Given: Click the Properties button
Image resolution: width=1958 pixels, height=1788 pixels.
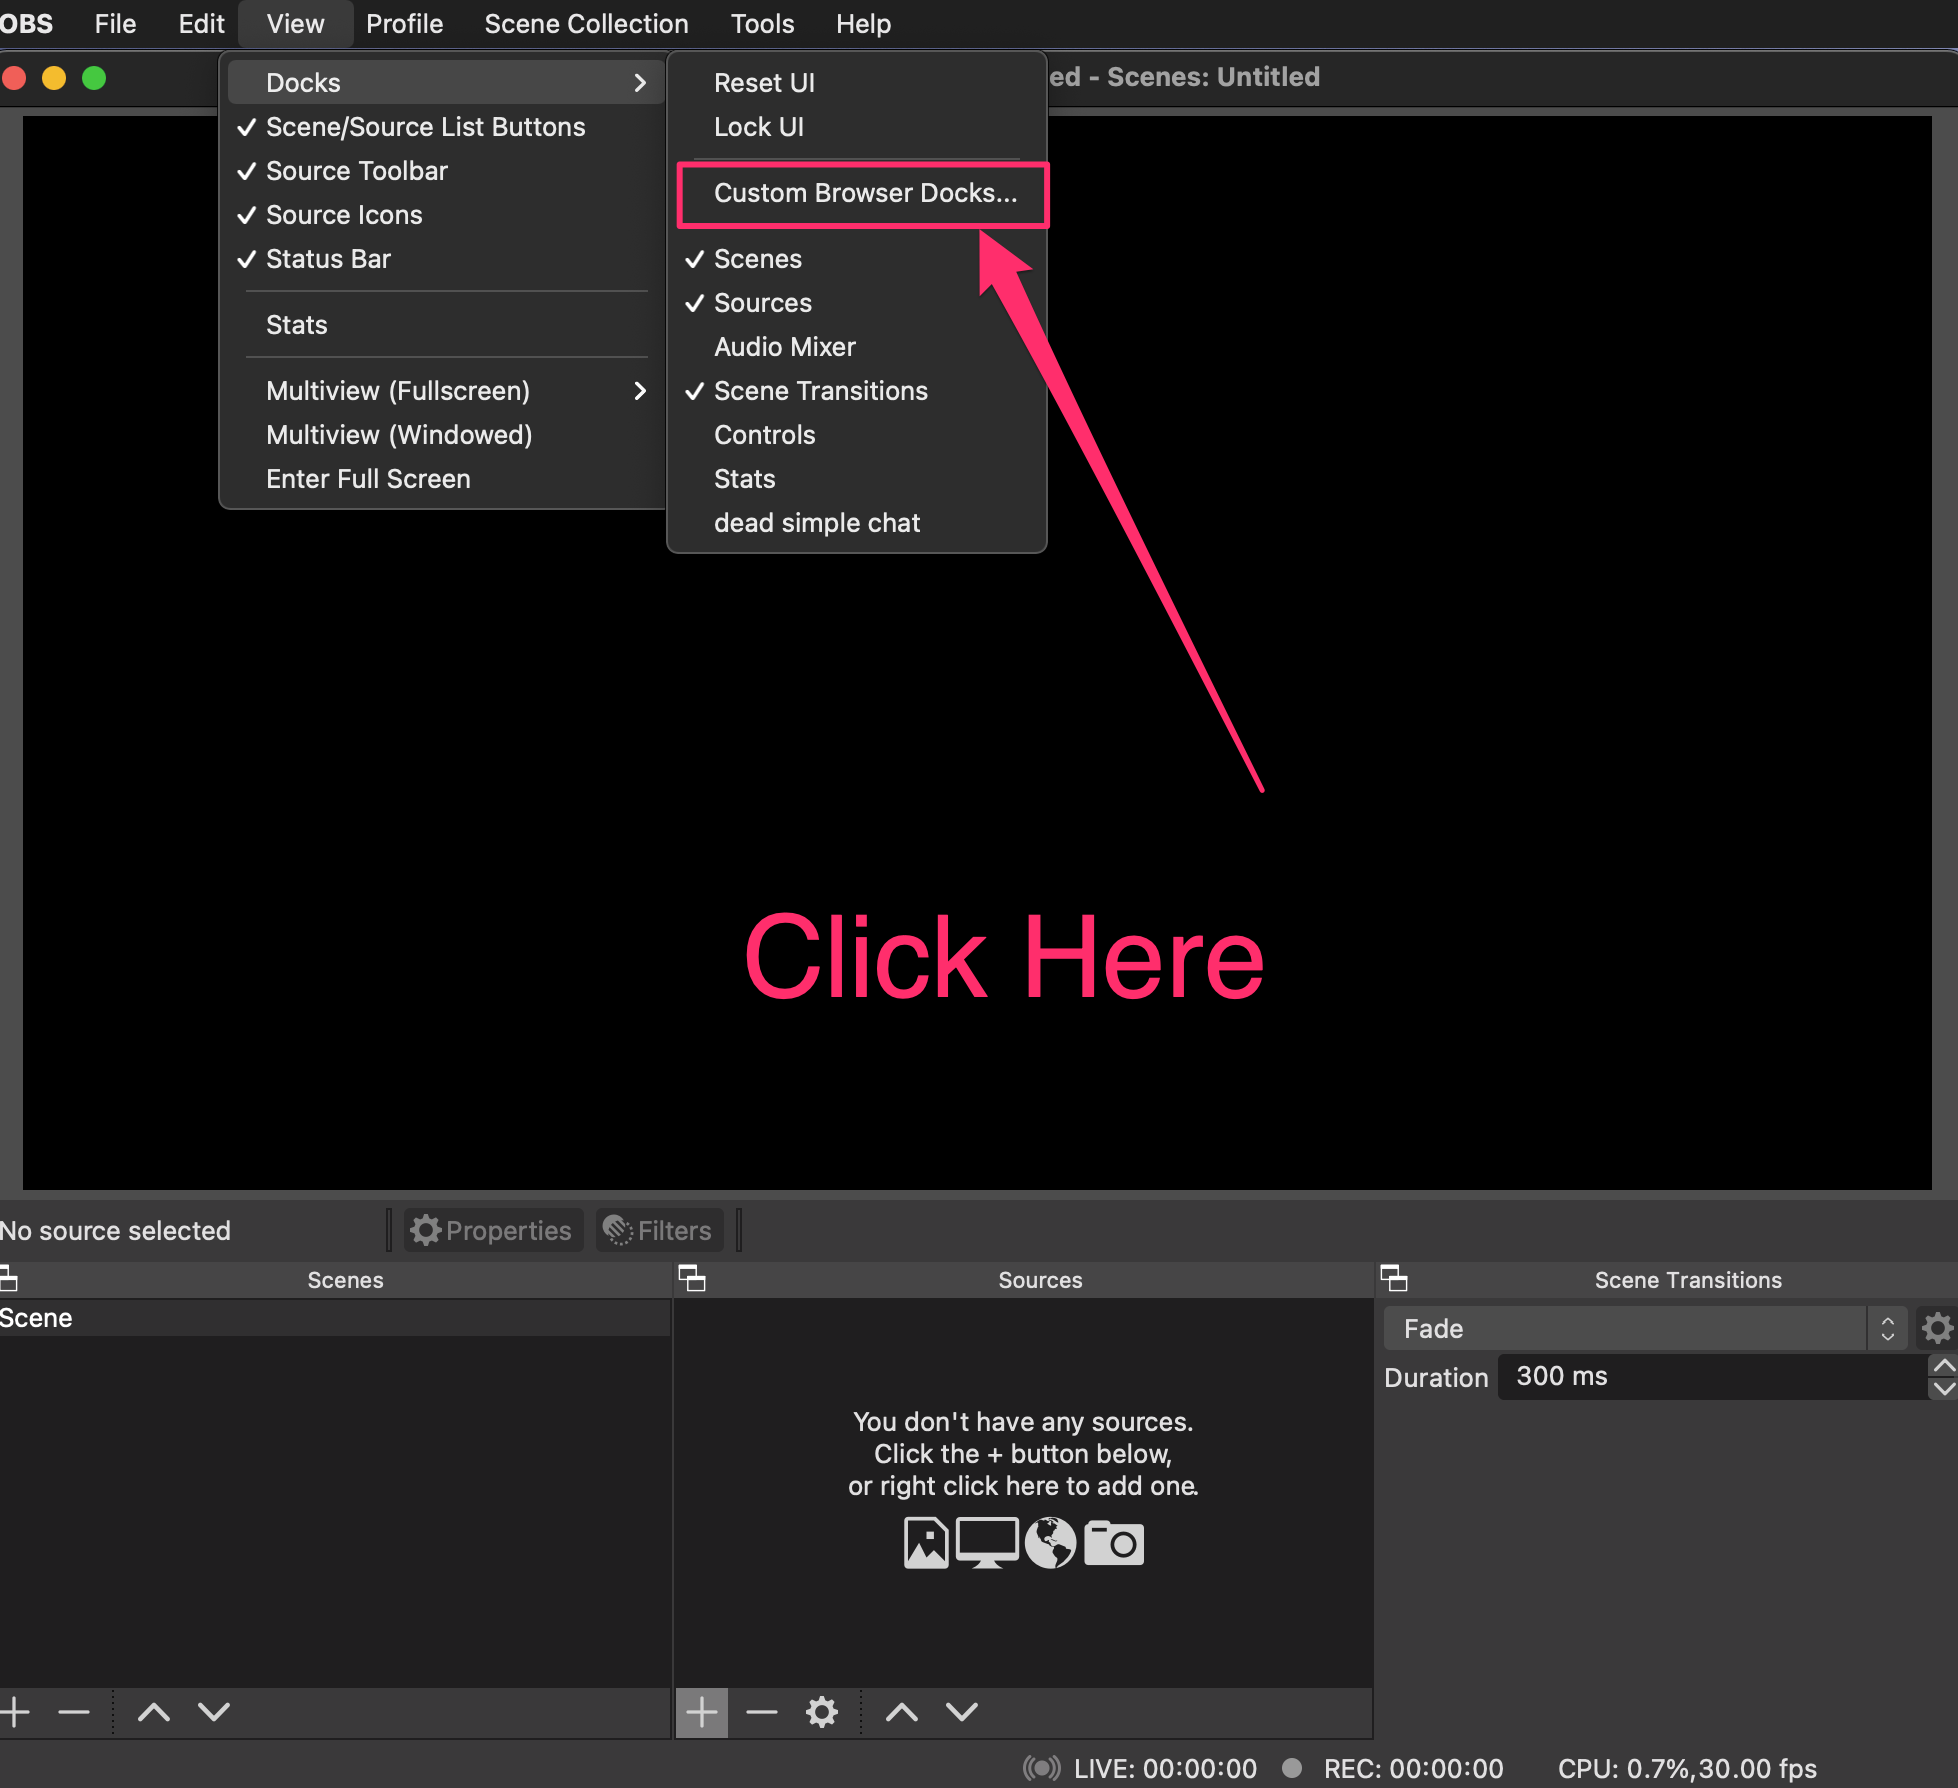Looking at the screenshot, I should point(492,1230).
